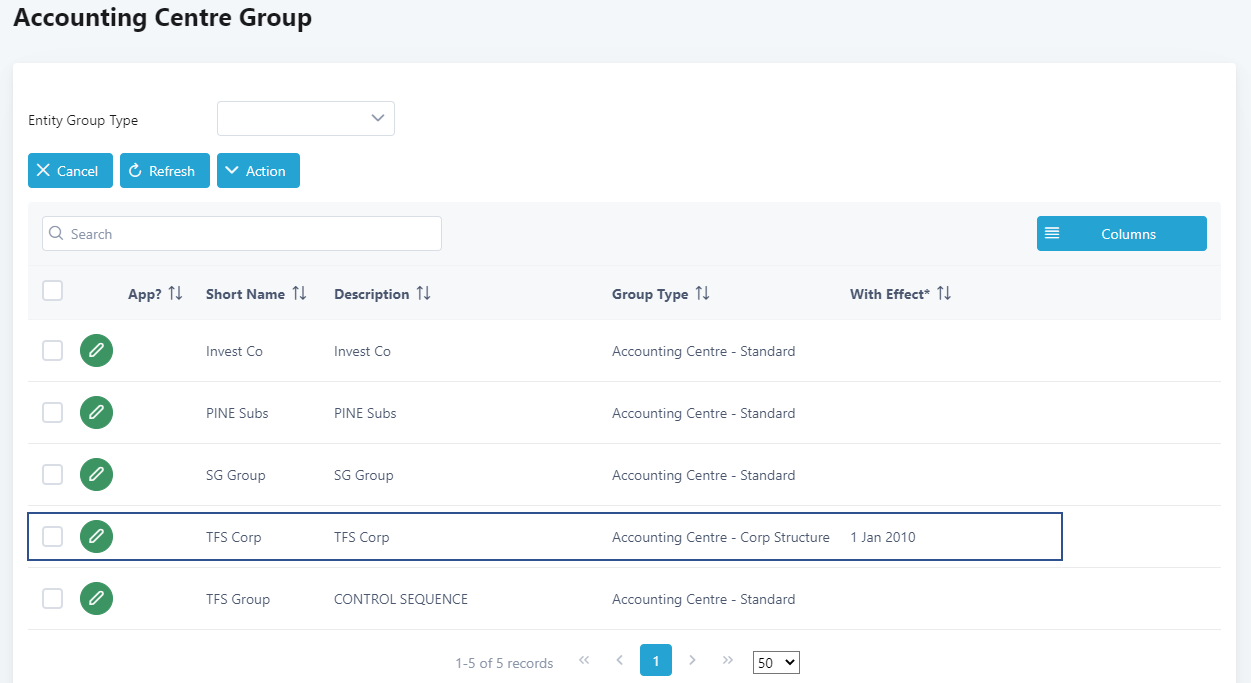Select the TFS Group row checkbox
The width and height of the screenshot is (1251, 683).
point(53,599)
